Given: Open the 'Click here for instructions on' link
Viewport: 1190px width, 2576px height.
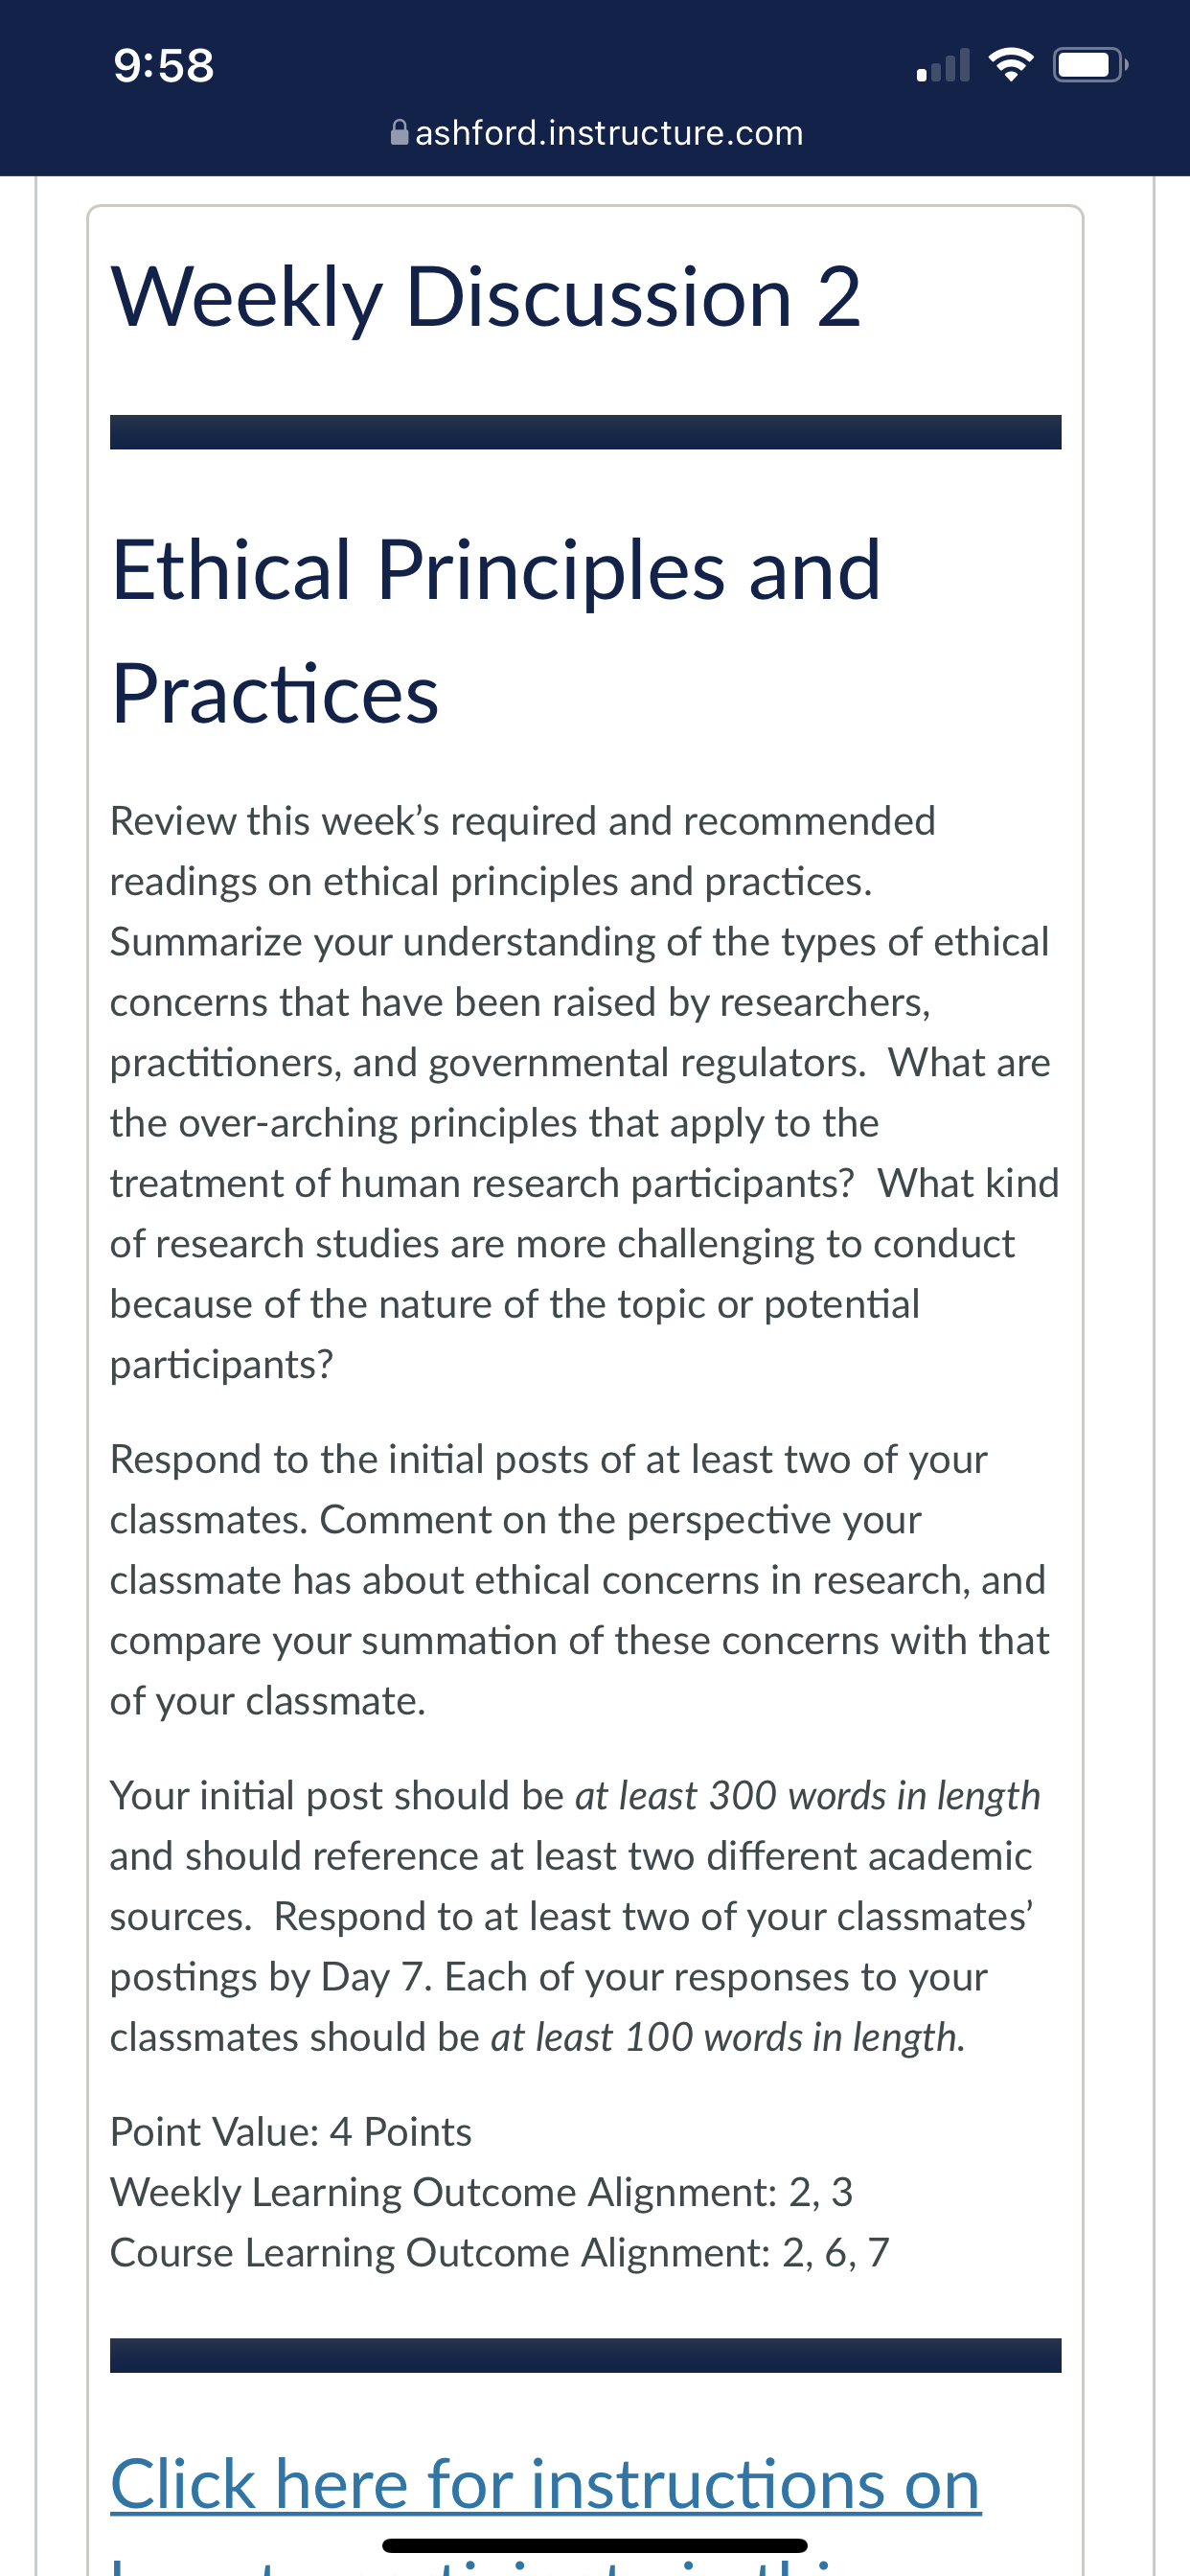Looking at the screenshot, I should pyautogui.click(x=546, y=2485).
